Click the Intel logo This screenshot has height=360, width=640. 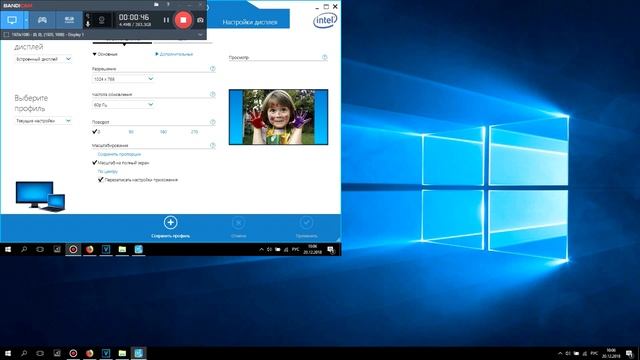(325, 20)
